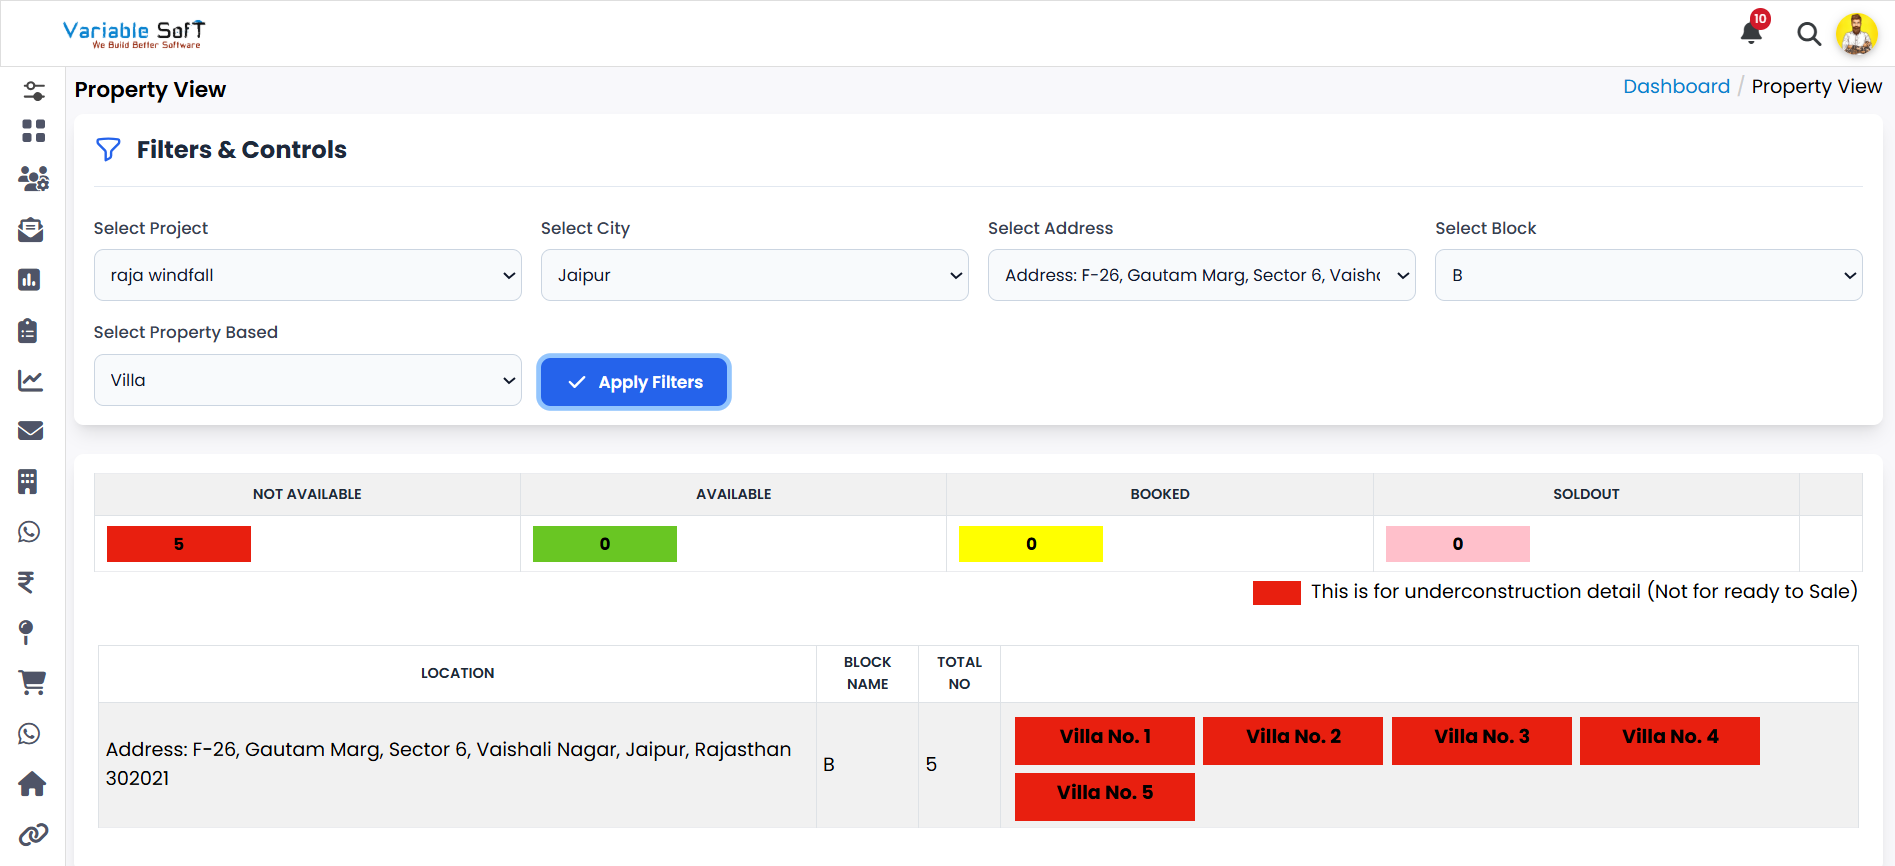1895x866 pixels.
Task: Open Villa No. 1 tile
Action: click(x=1105, y=741)
